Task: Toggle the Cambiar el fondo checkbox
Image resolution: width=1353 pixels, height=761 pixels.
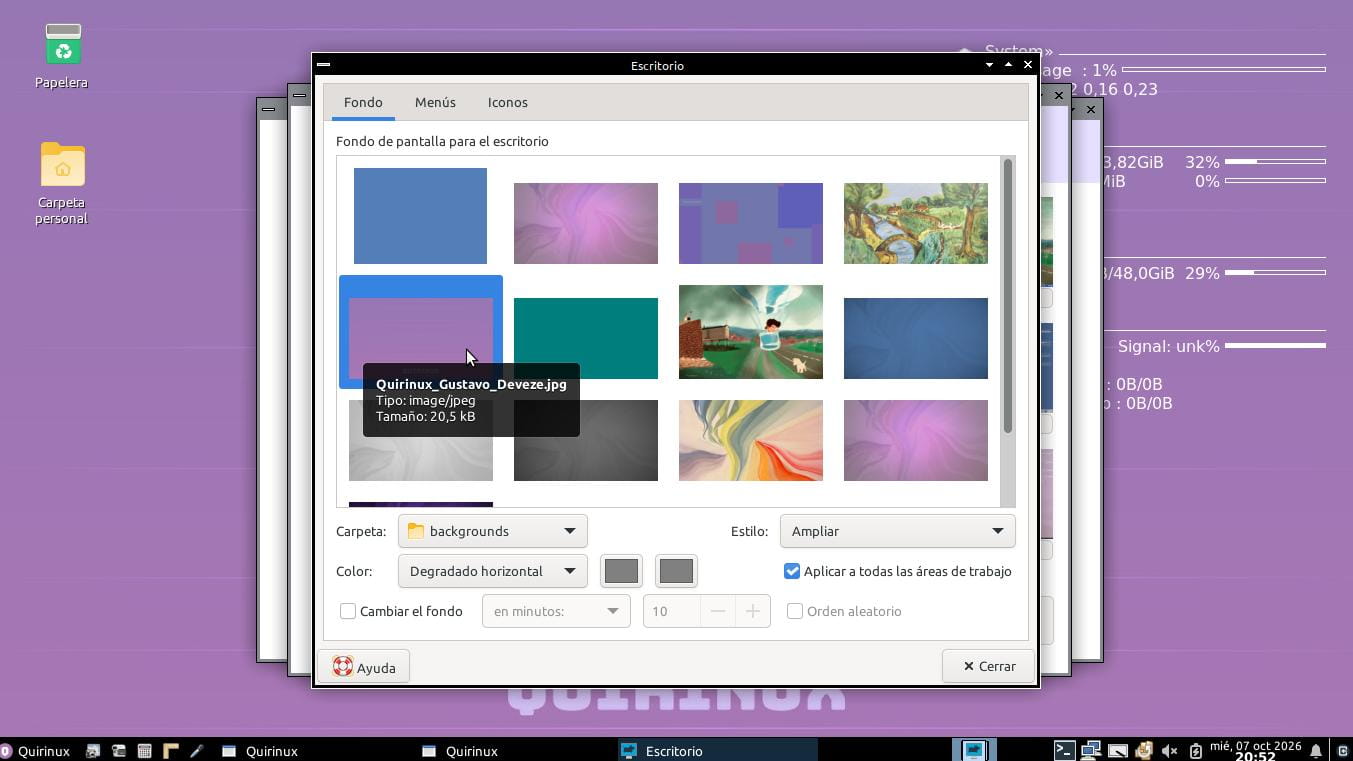Action: click(348, 611)
